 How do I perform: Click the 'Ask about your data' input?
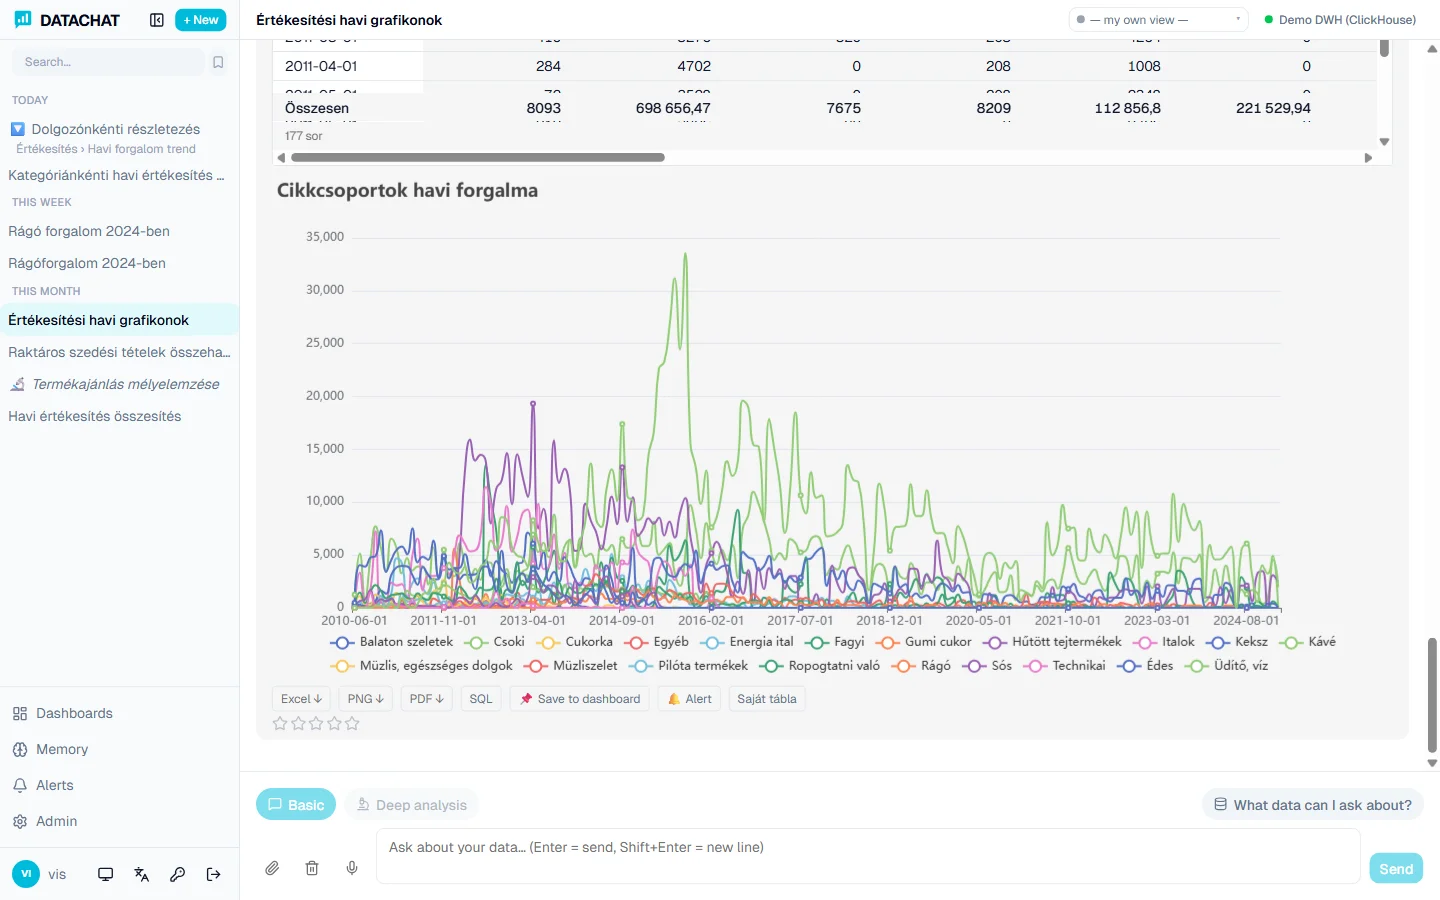coord(868,856)
